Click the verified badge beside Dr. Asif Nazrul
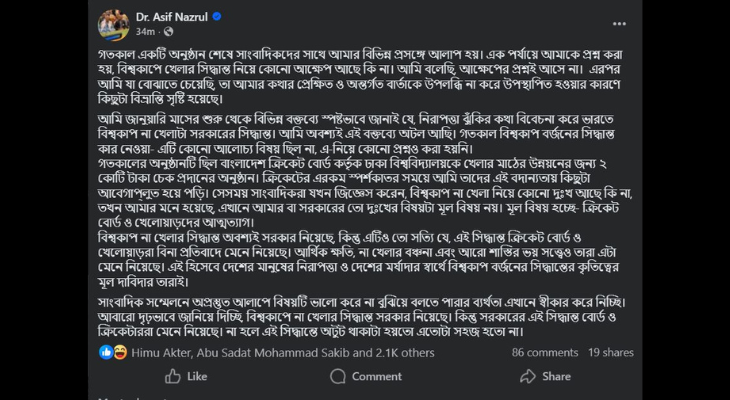The height and width of the screenshot is (400, 730). (x=216, y=17)
